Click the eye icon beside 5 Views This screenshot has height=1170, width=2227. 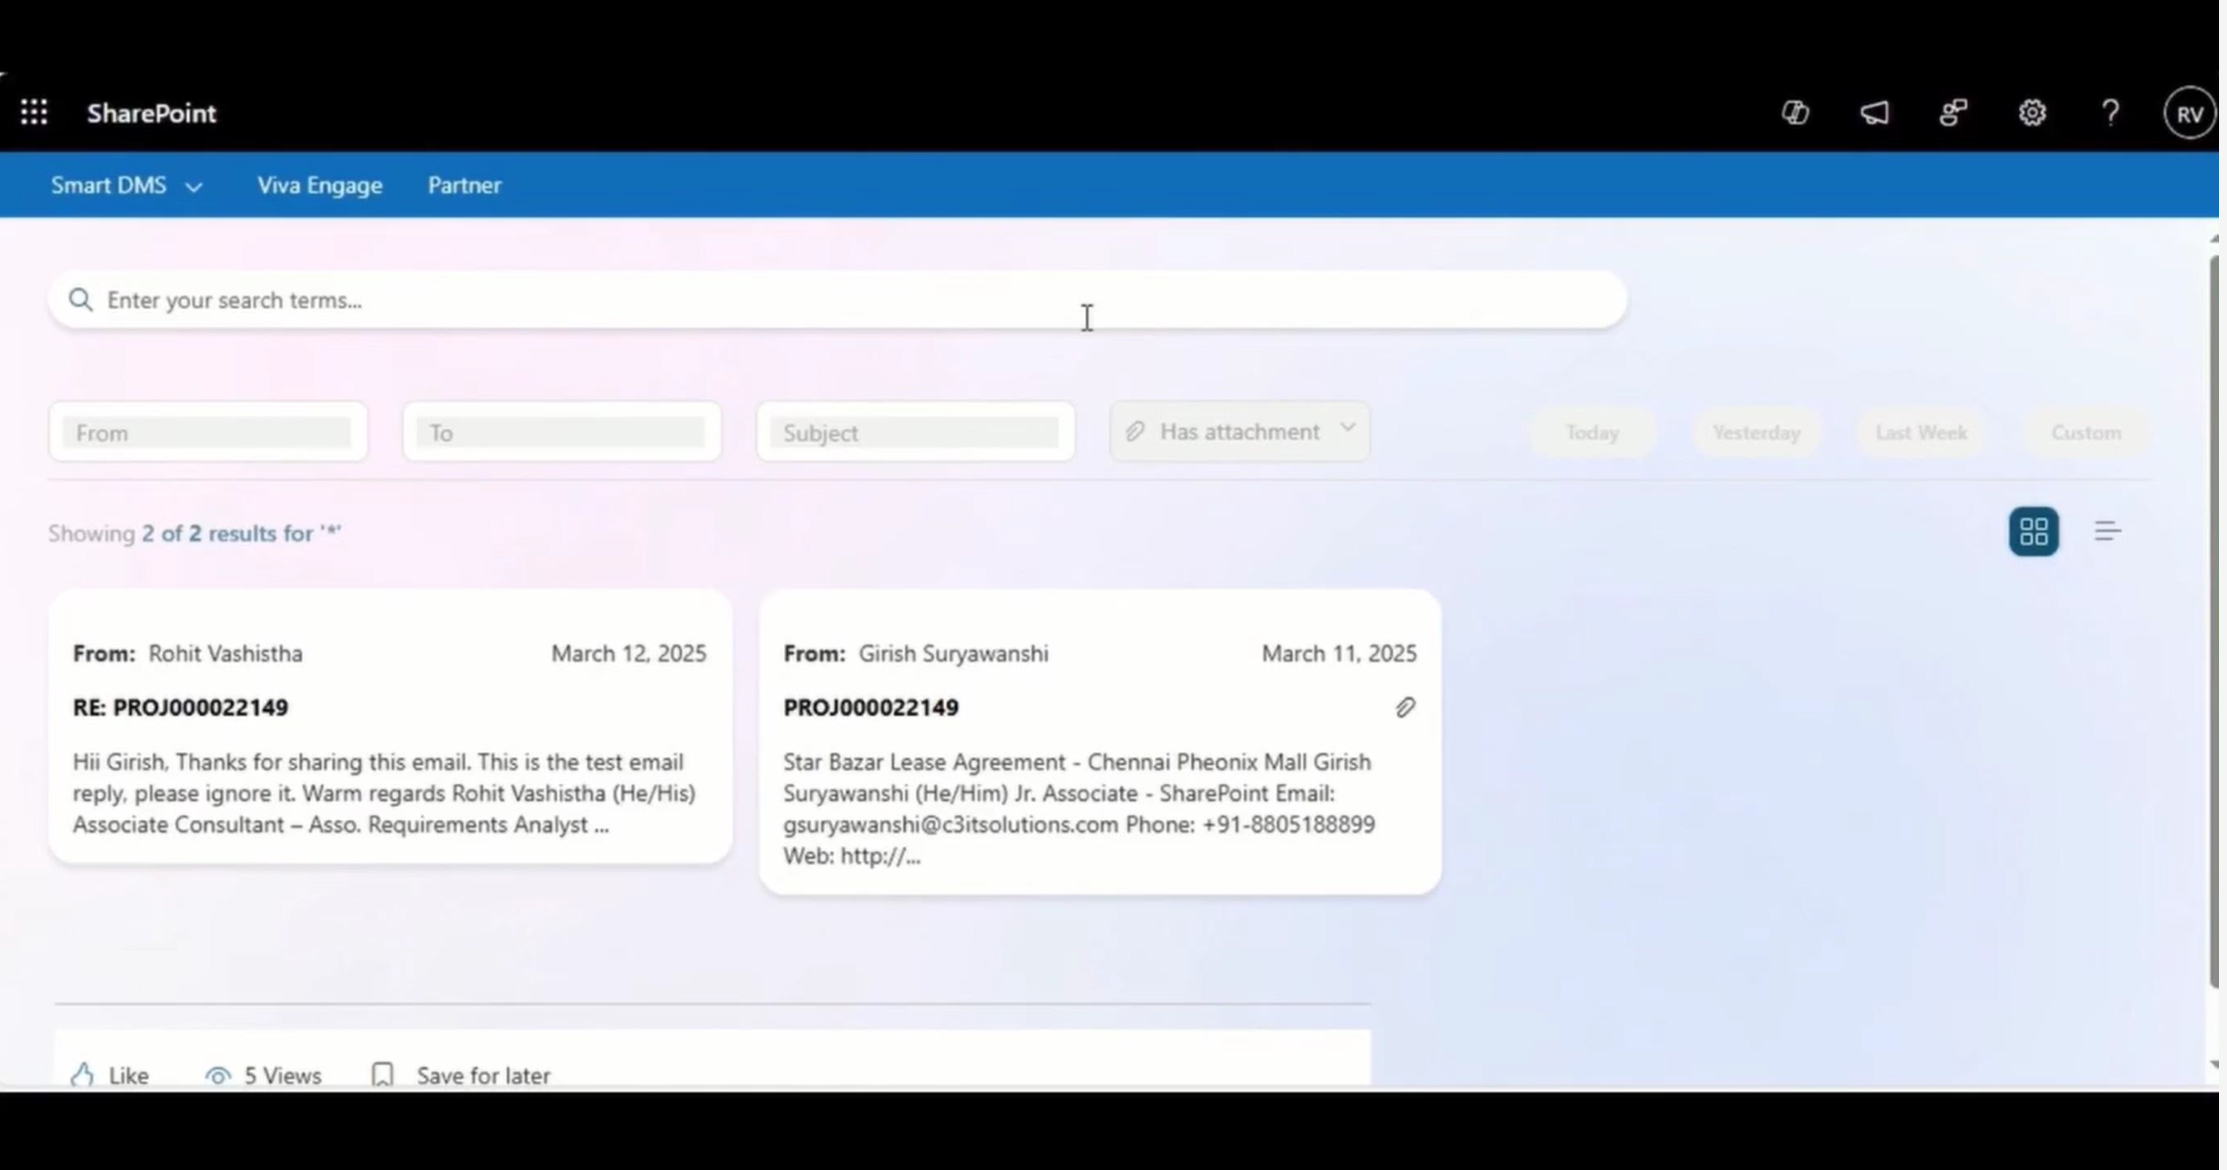[x=217, y=1076]
